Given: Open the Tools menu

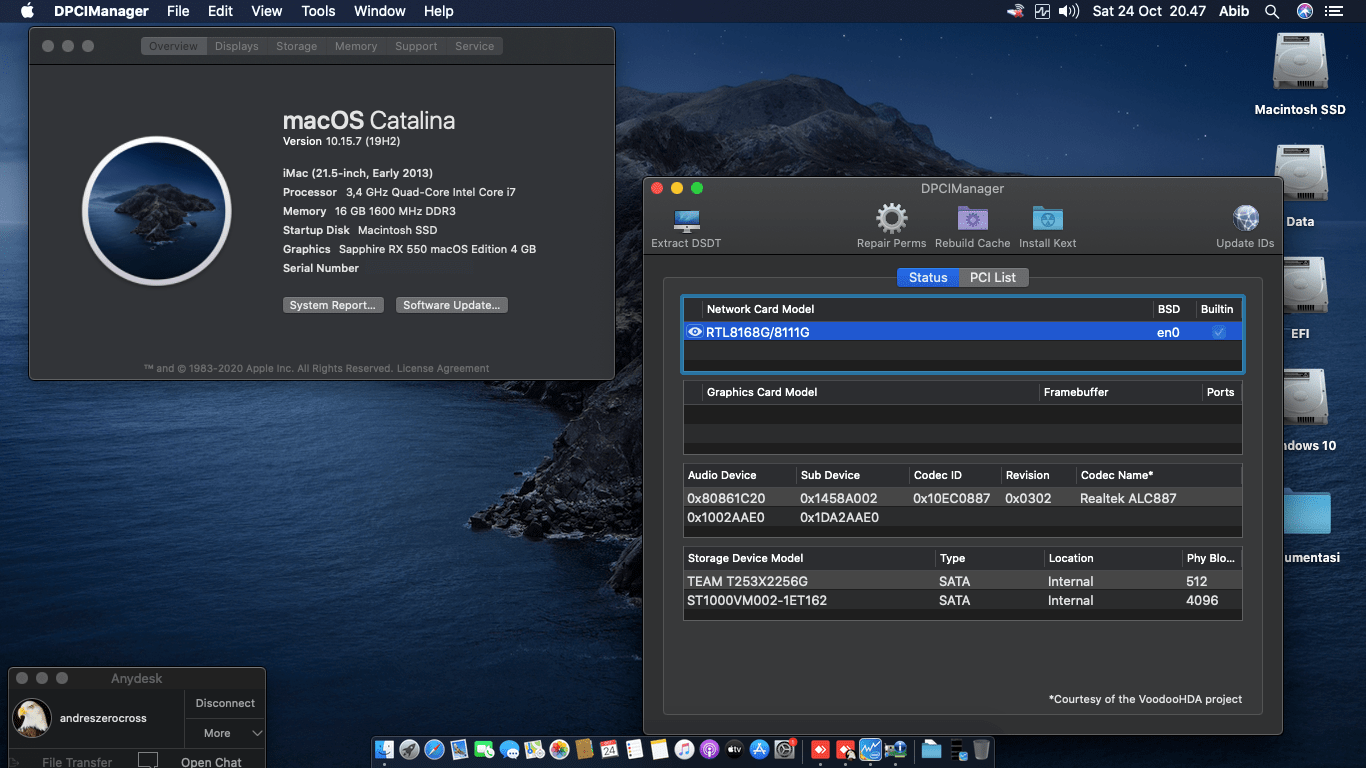Looking at the screenshot, I should 318,11.
